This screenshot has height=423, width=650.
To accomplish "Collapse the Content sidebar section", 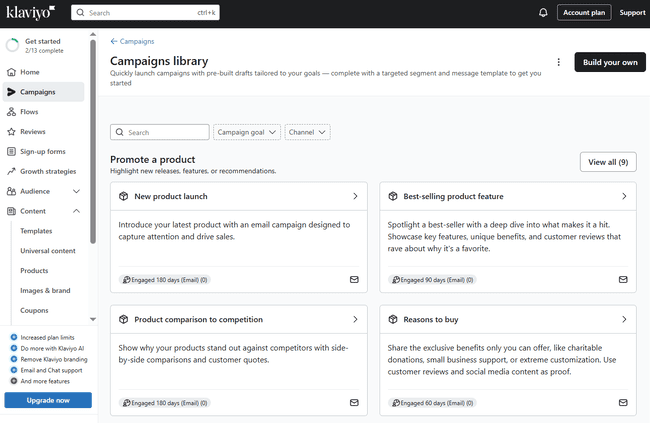I will 77,211.
